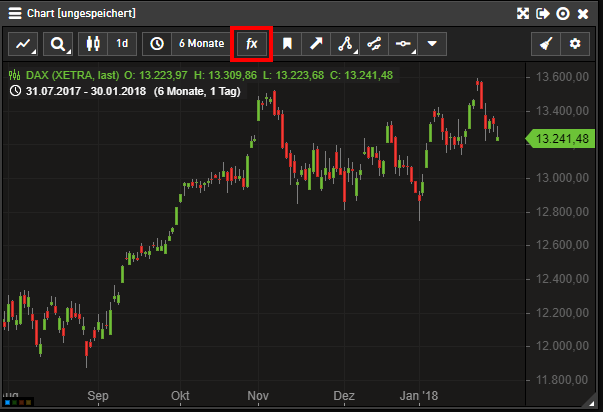603x412 pixels.
Task: Select the pitchfork drawing tool
Action: [345, 44]
